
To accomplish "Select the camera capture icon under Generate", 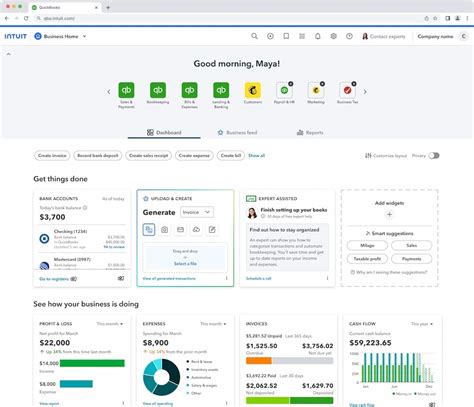I will coord(164,230).
